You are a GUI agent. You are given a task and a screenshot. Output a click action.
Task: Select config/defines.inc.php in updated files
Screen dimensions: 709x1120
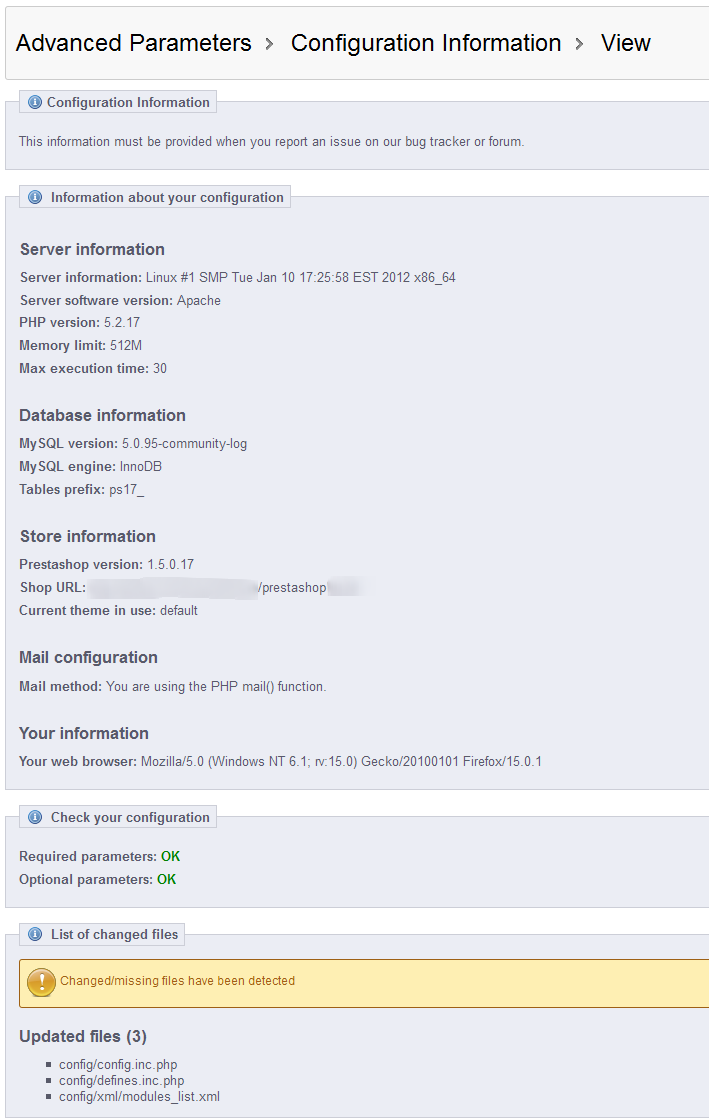tap(121, 1081)
